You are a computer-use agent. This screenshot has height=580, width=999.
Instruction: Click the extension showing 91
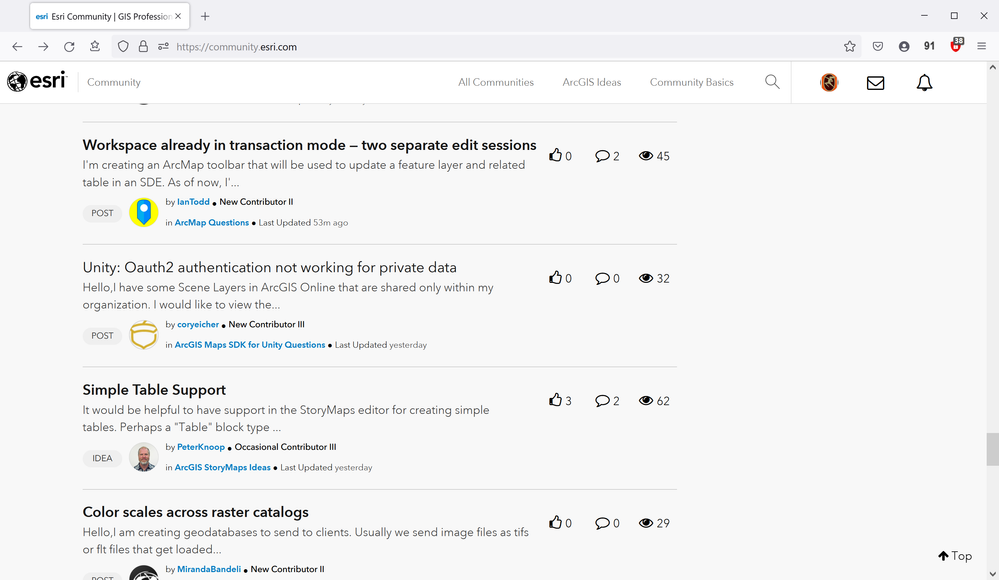[929, 47]
